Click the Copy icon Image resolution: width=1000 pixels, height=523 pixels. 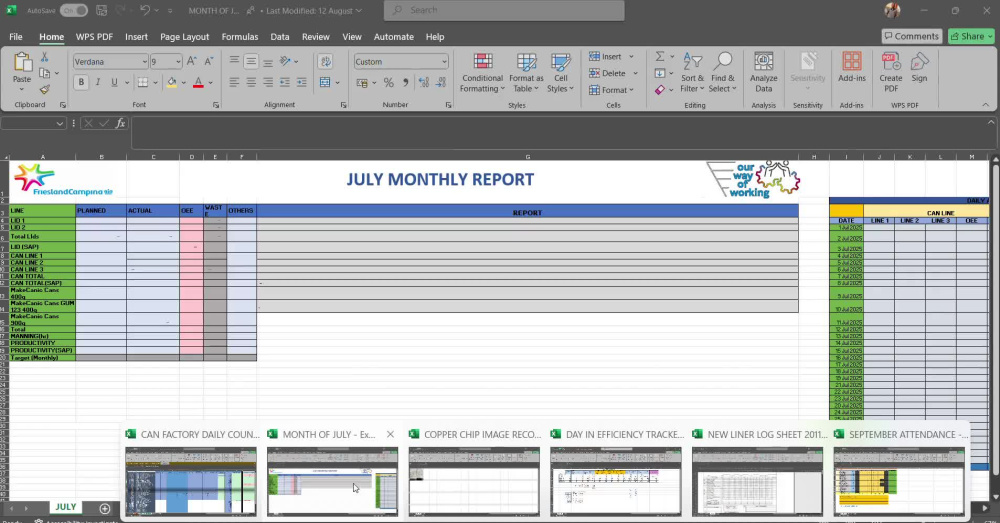[45, 73]
